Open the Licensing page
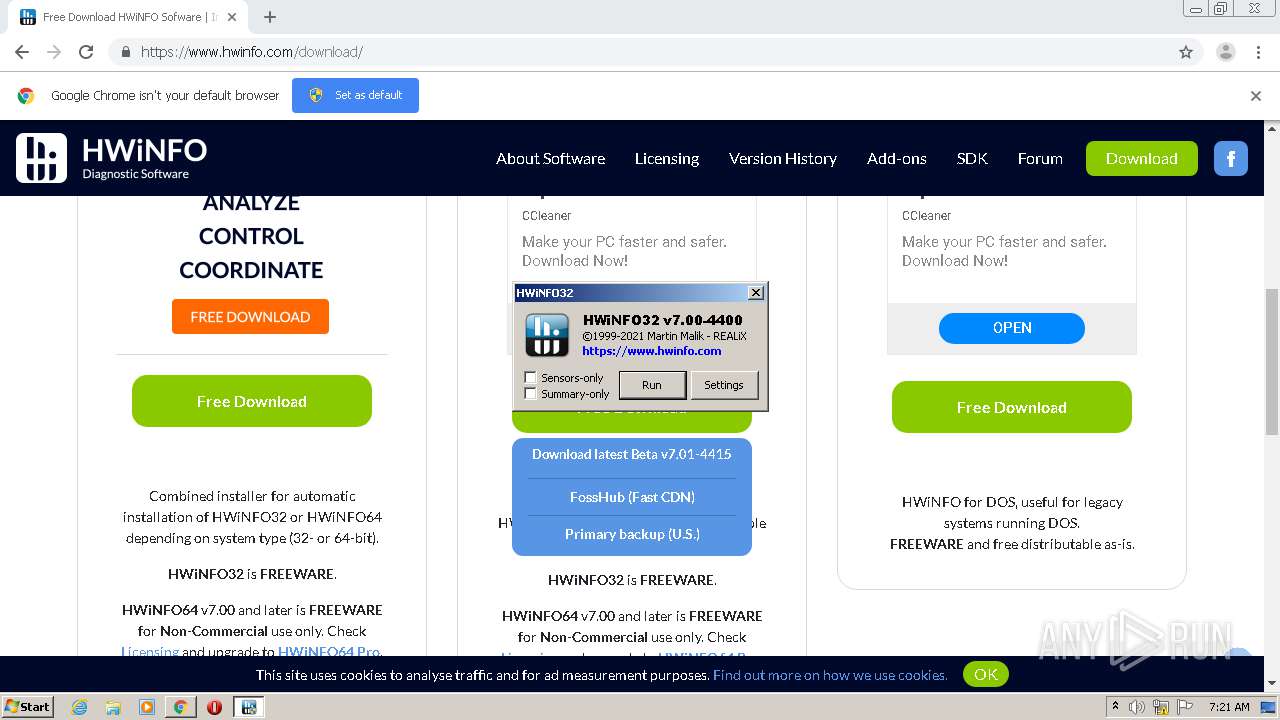1280x720 pixels. coord(667,158)
